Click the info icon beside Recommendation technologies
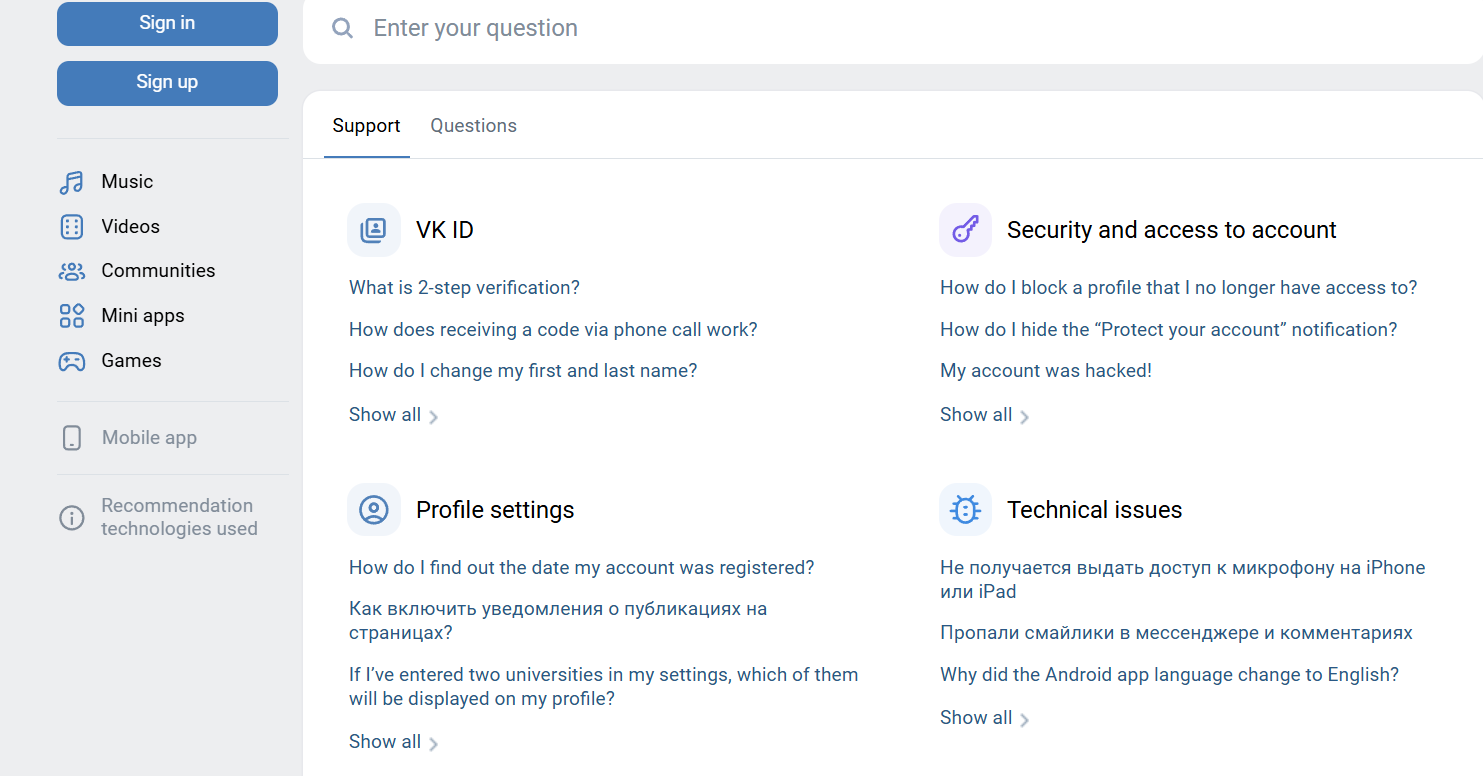Viewport: 1483px width, 776px height. coord(71,518)
